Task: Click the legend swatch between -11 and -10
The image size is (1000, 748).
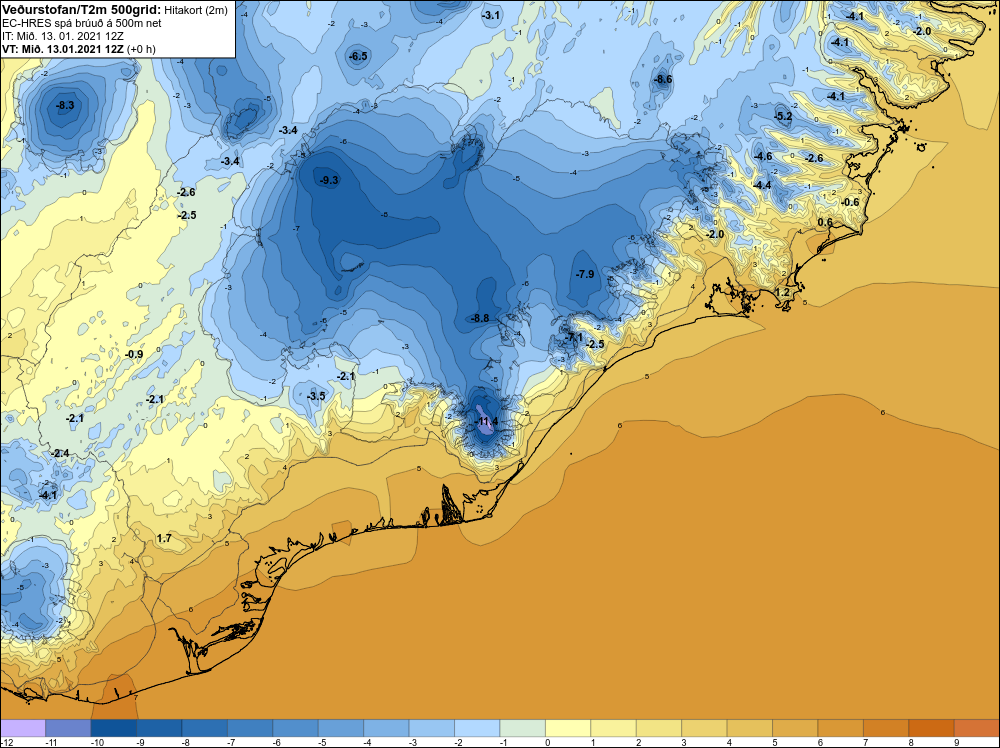Action: point(68,728)
